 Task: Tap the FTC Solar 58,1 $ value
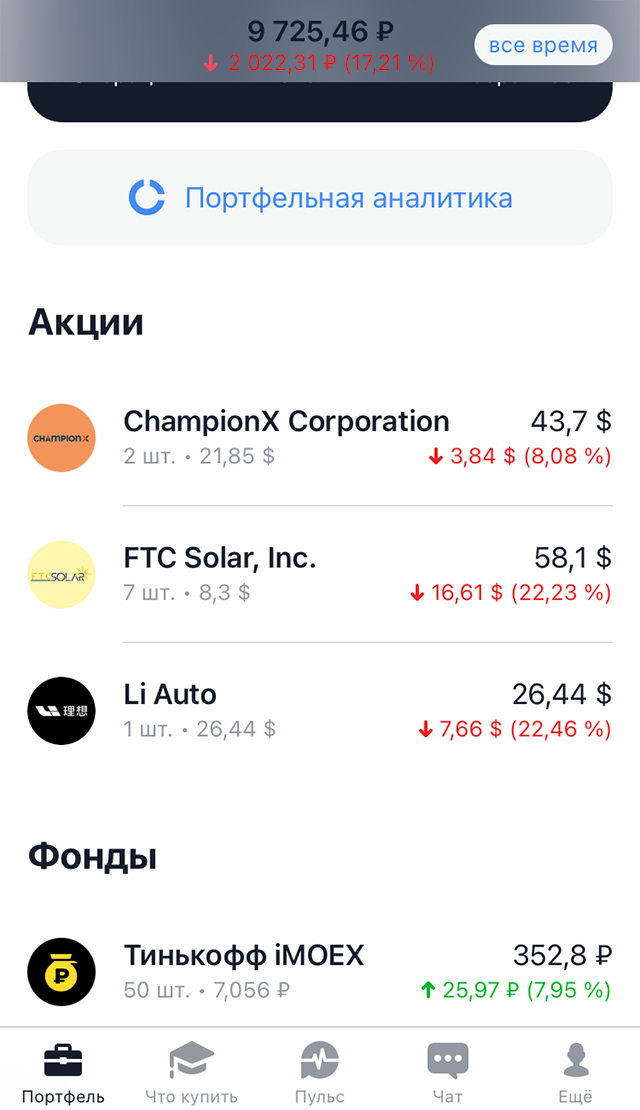[x=574, y=558]
